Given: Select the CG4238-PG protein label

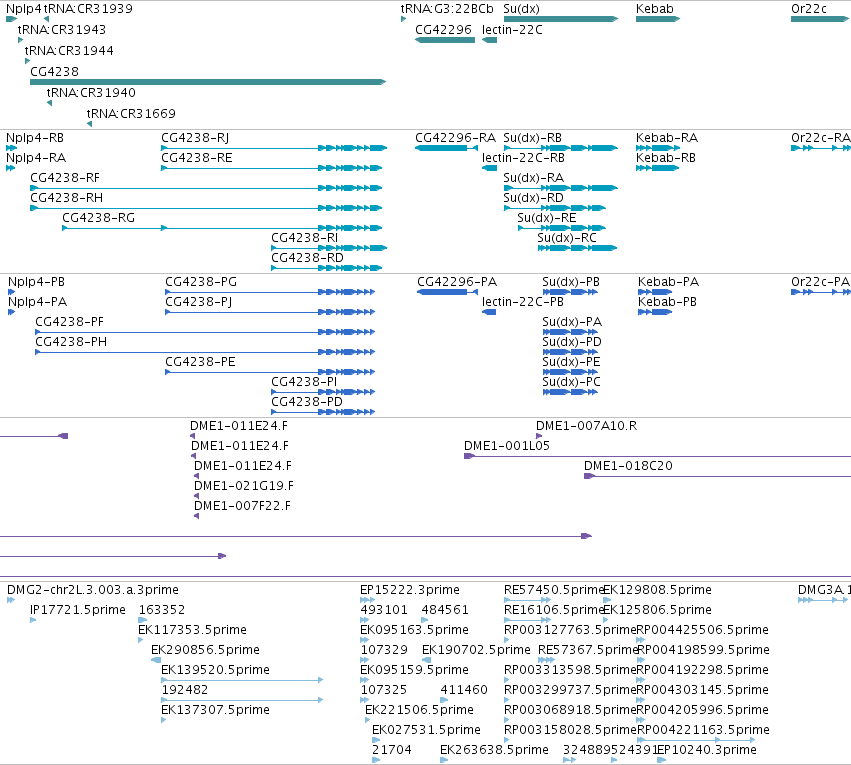Looking at the screenshot, I should (x=201, y=282).
